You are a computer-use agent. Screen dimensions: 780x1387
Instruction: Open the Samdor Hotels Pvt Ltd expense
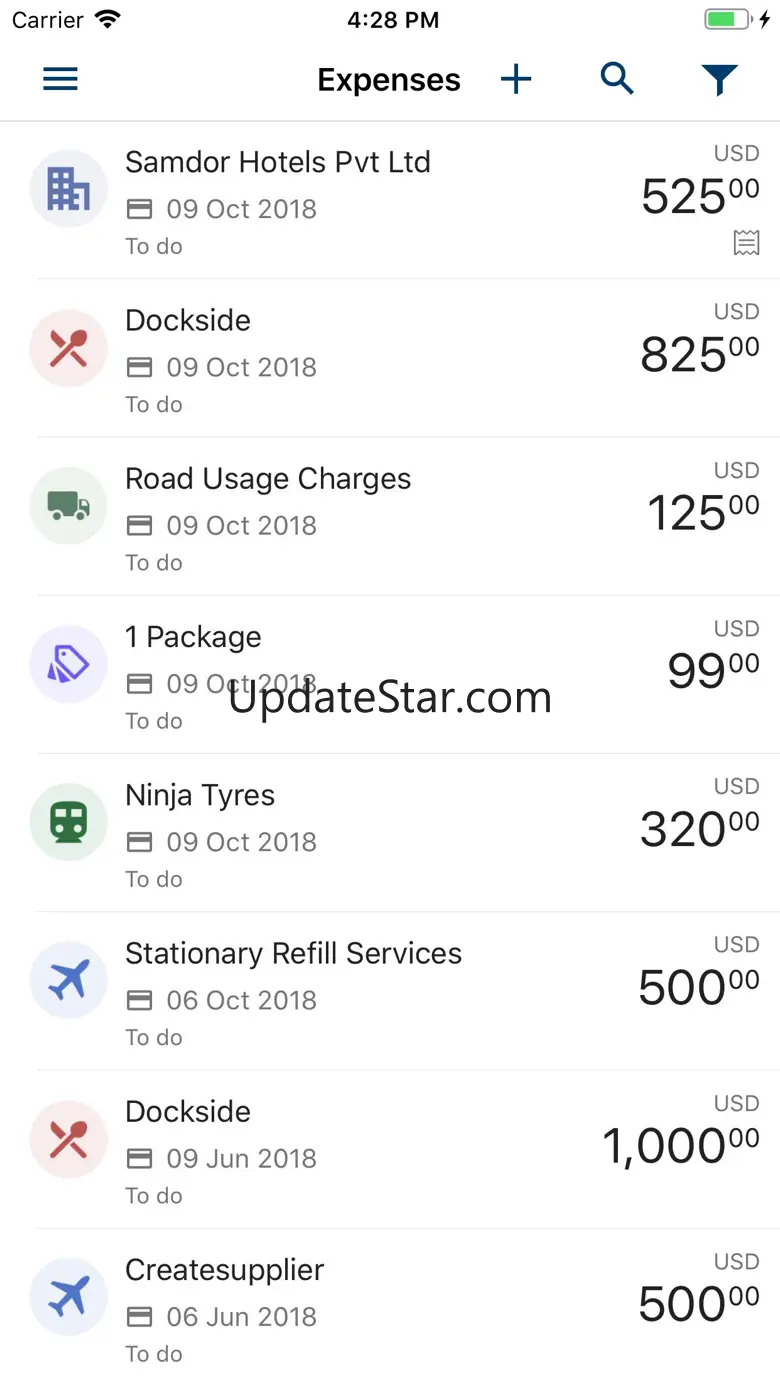click(278, 162)
